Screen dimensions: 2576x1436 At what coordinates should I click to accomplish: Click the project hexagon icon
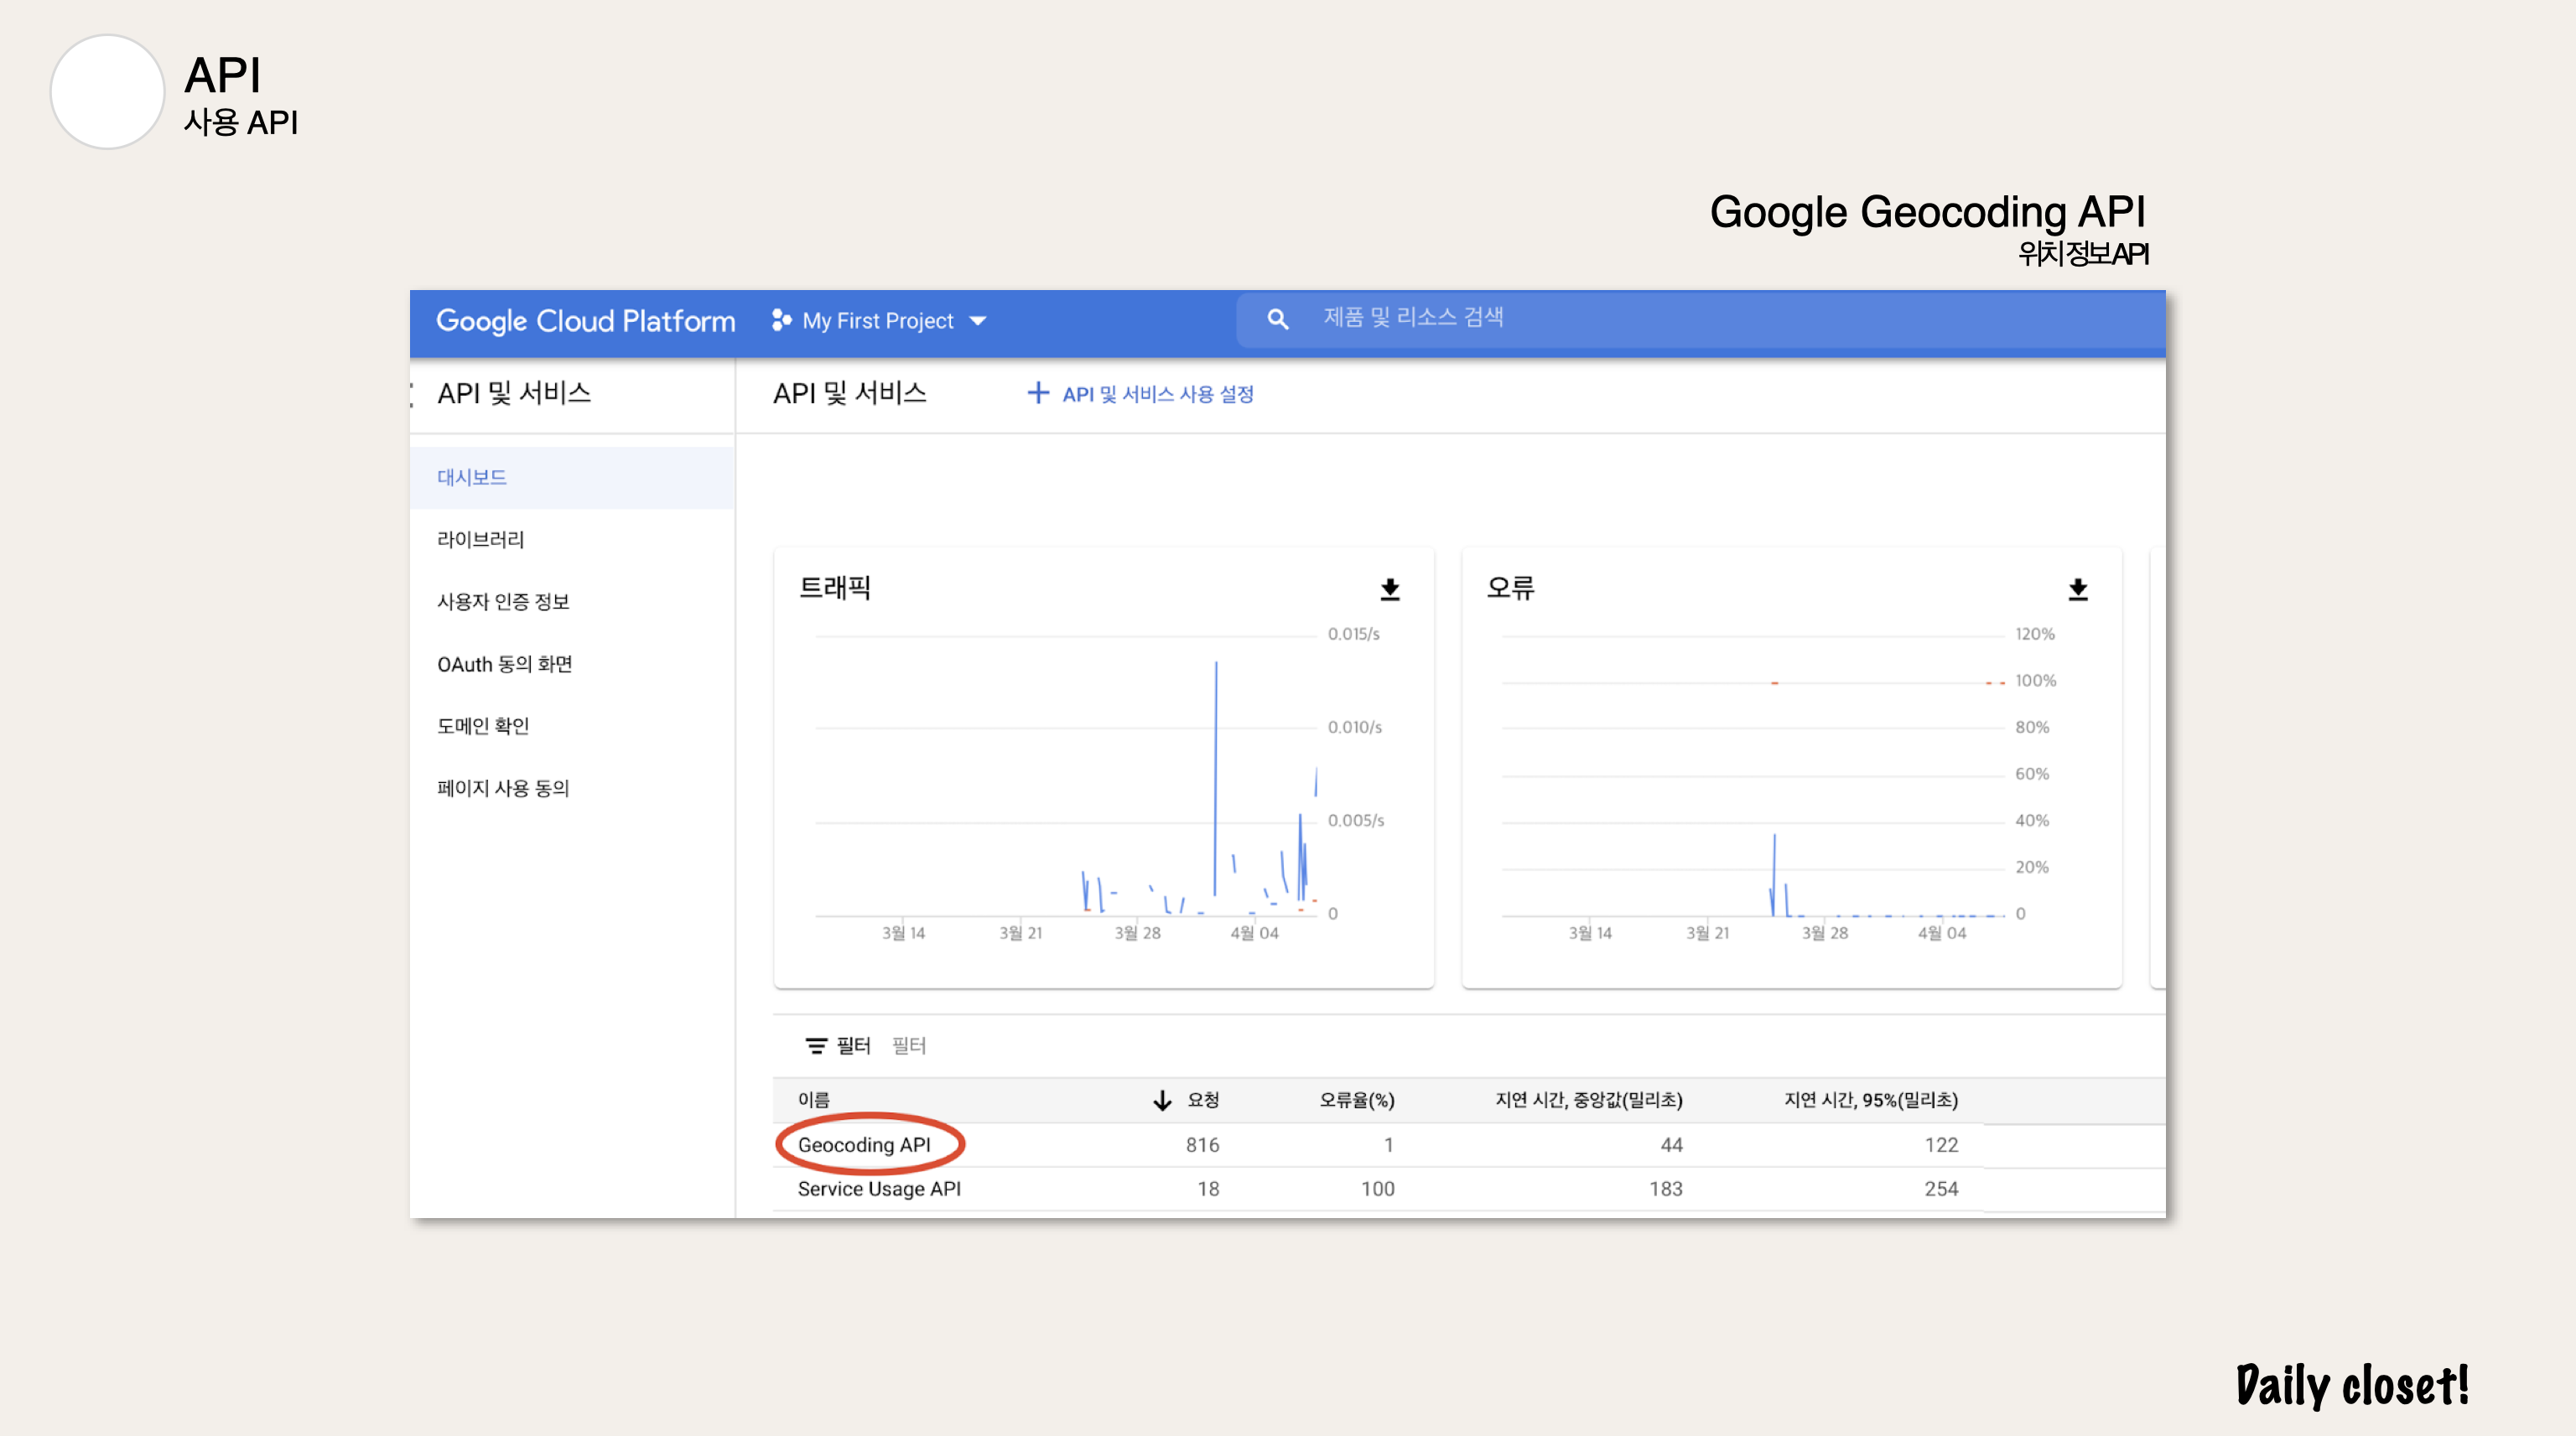point(781,320)
